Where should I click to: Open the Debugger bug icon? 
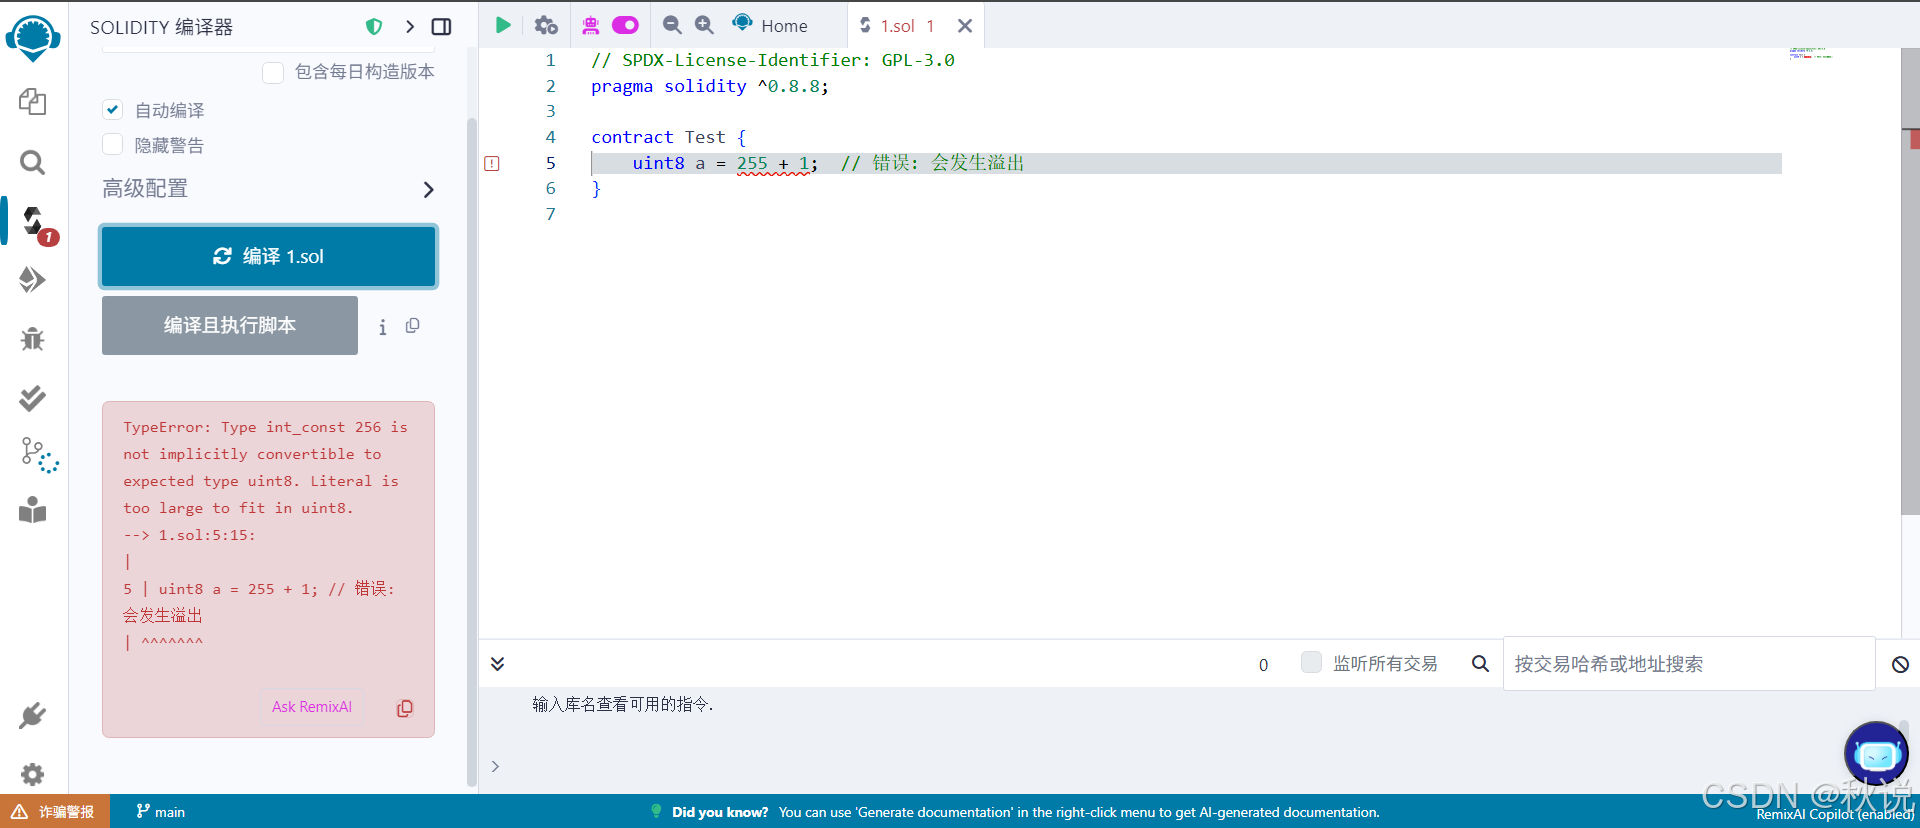pos(33,339)
